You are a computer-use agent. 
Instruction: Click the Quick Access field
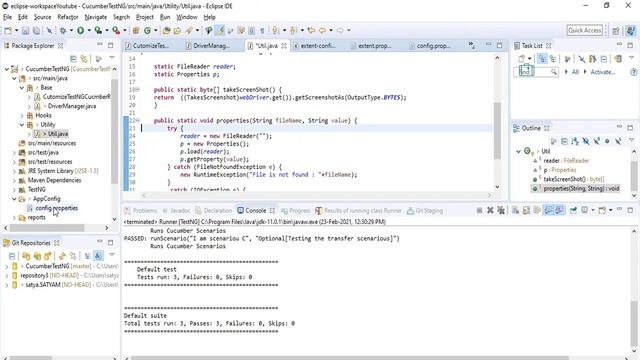(x=584, y=30)
